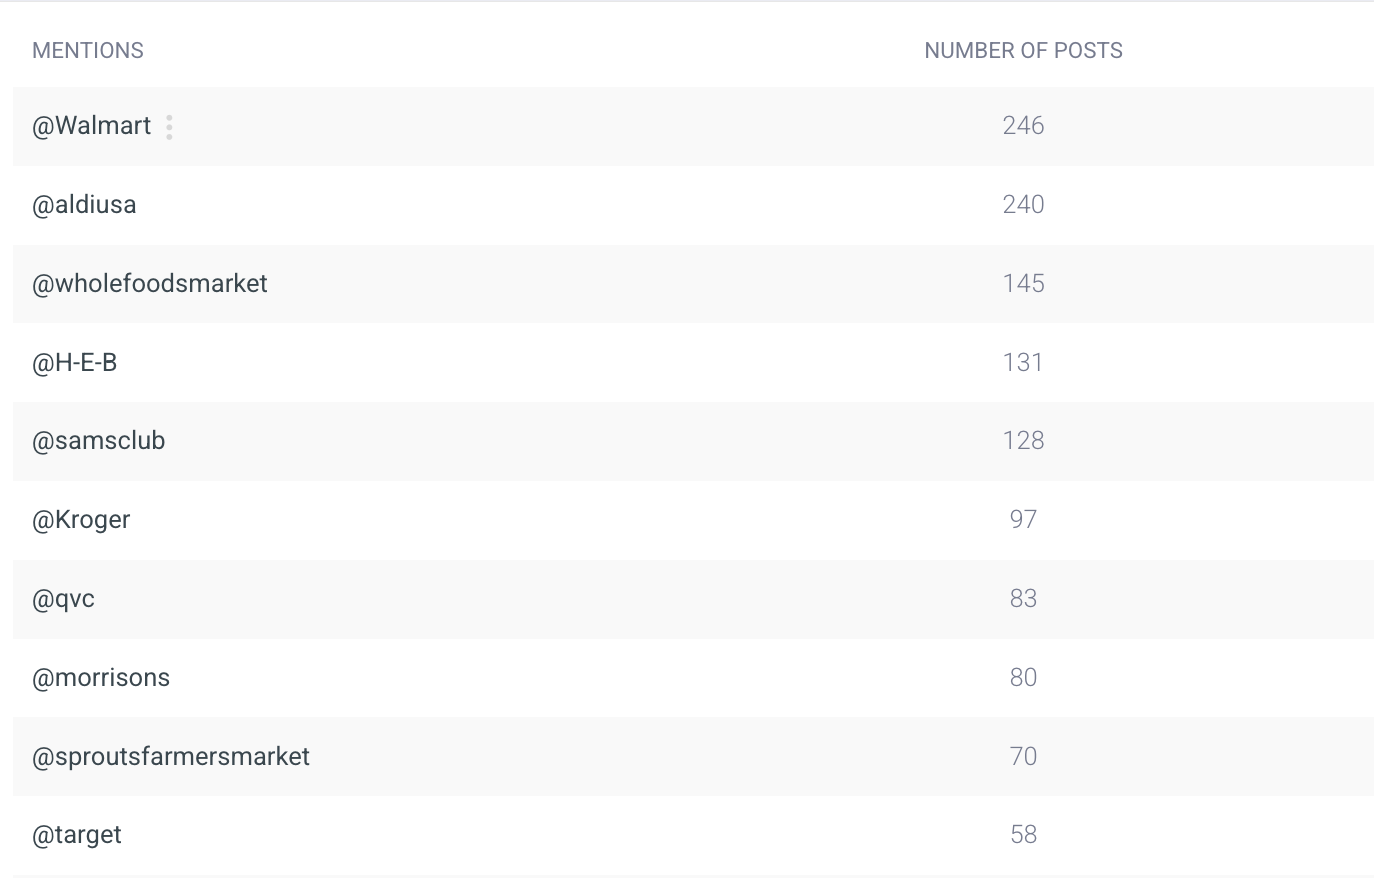Open the @sproutsfarmersmarket mention
The height and width of the screenshot is (878, 1374).
point(171,757)
